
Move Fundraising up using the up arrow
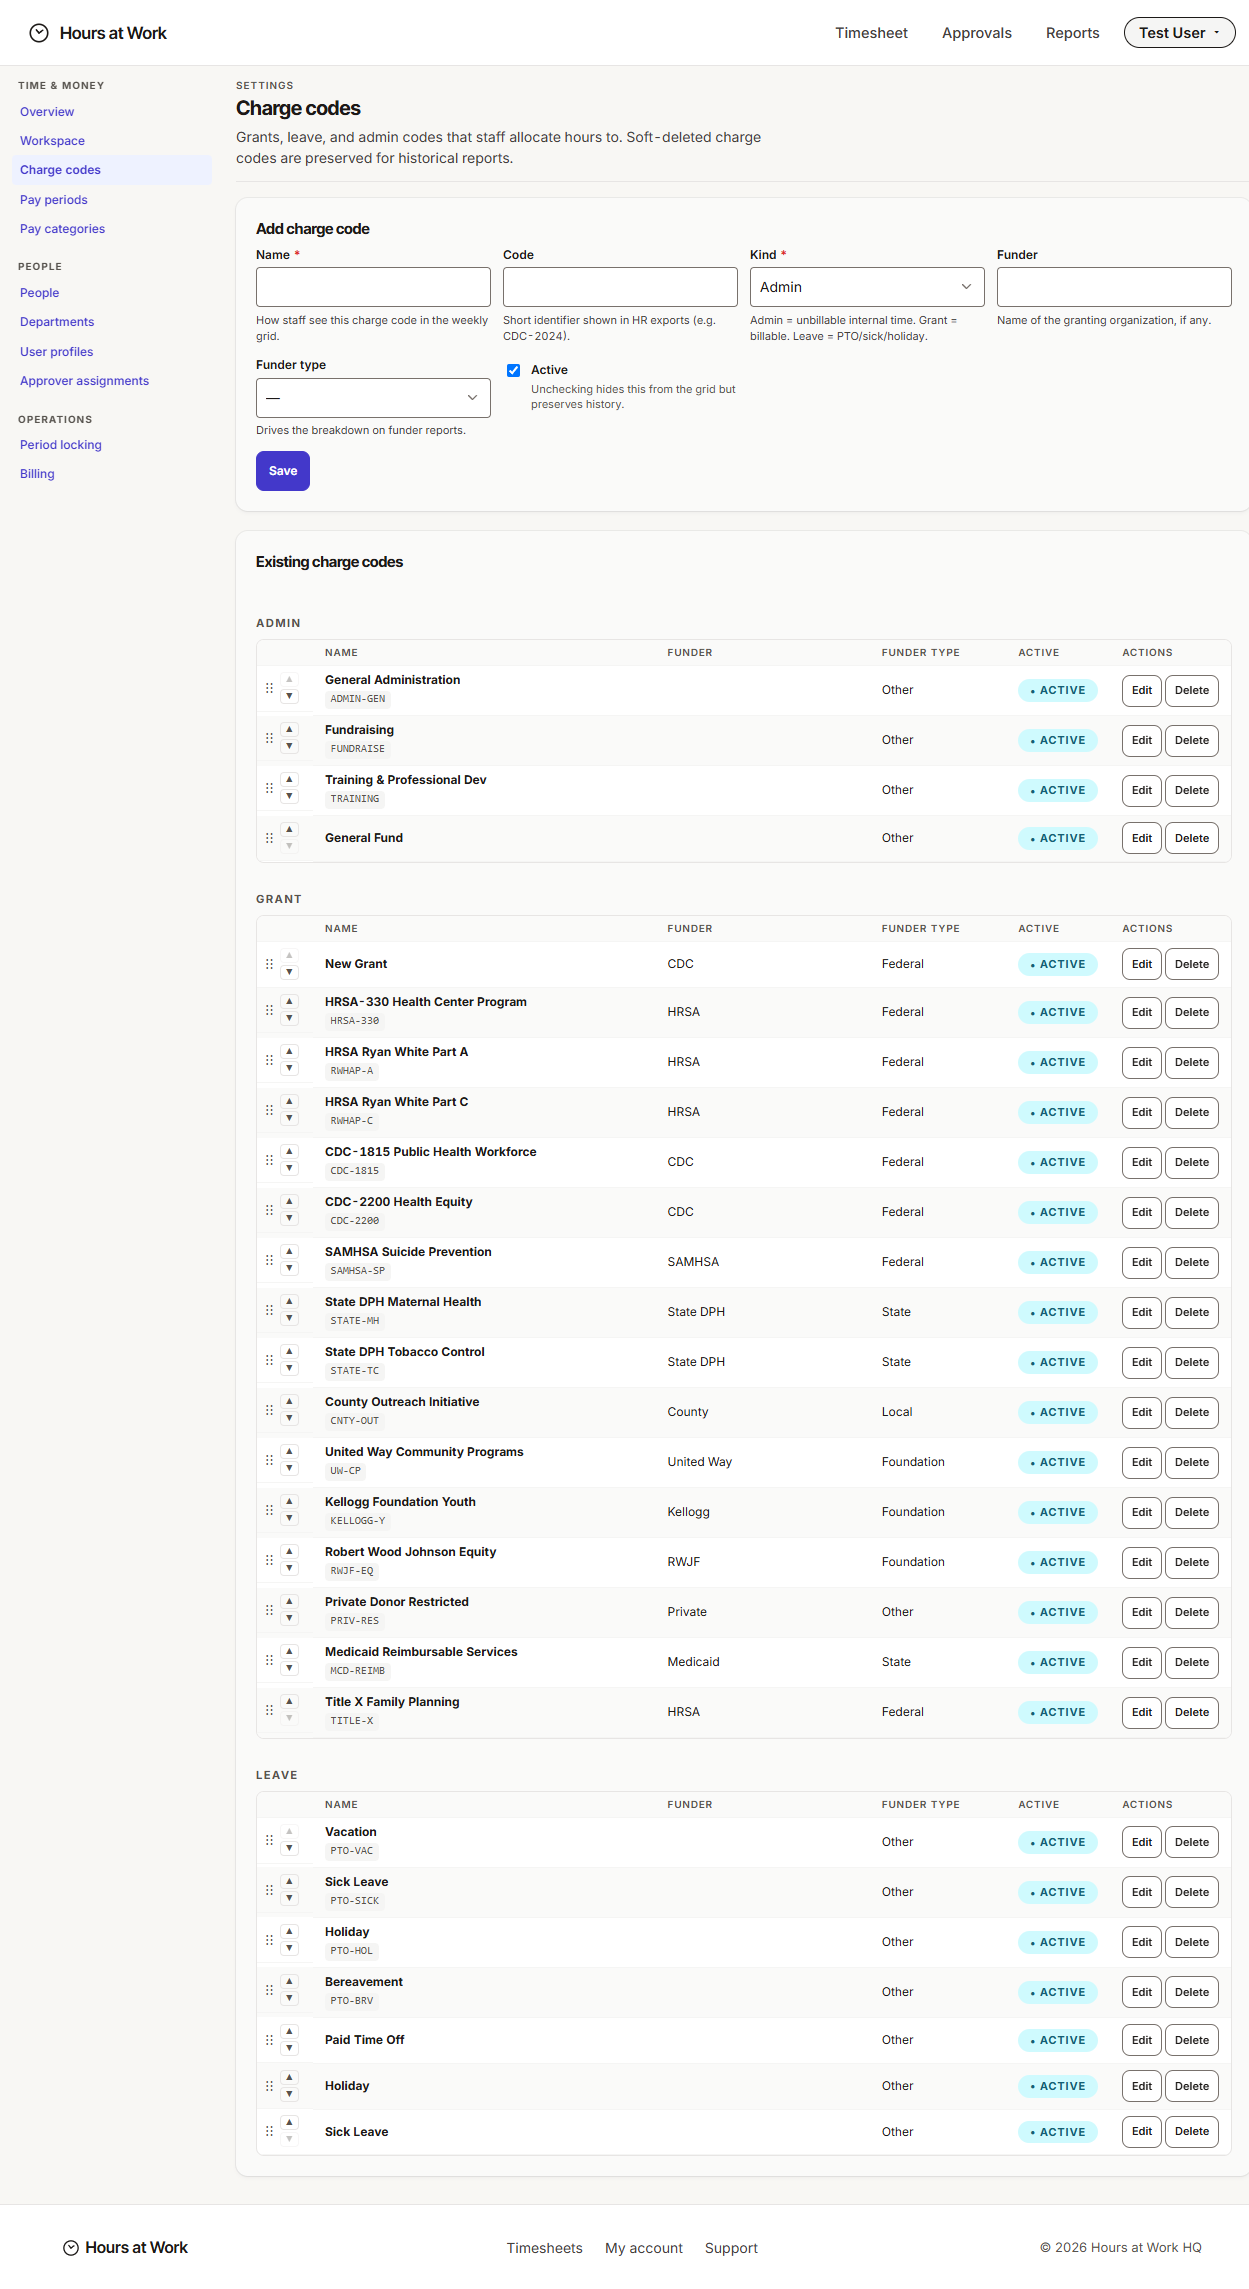[x=289, y=730]
